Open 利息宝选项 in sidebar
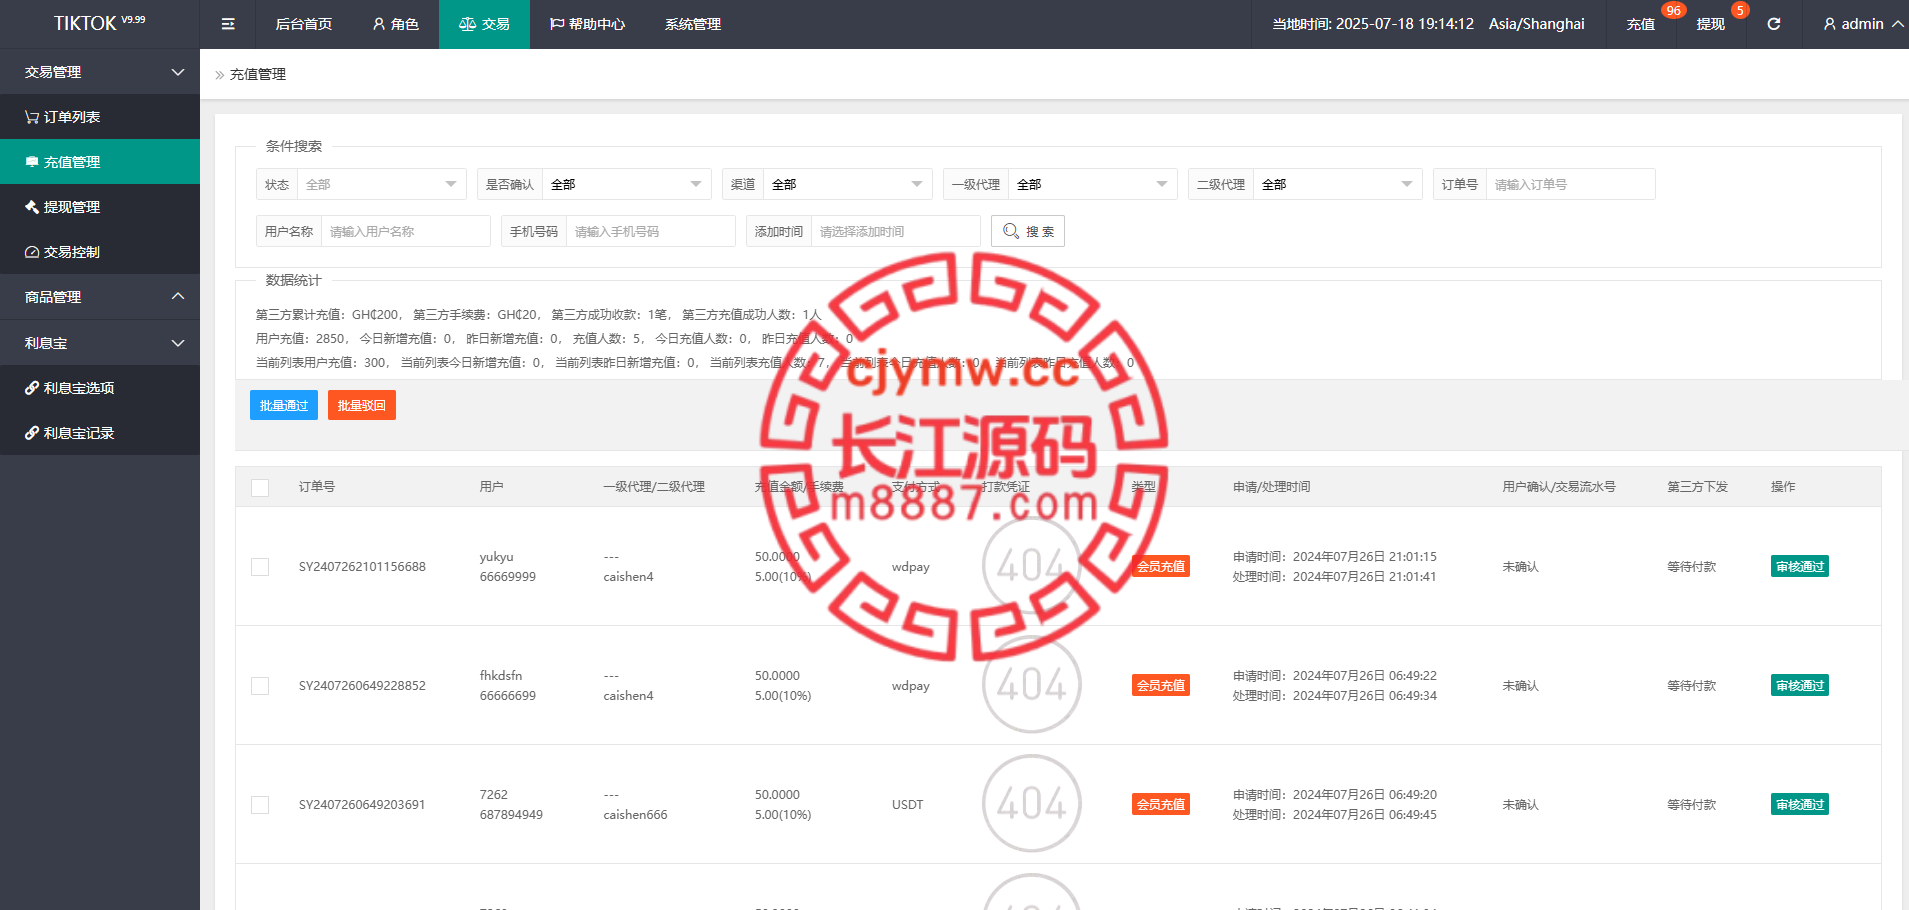The width and height of the screenshot is (1909, 910). tap(100, 388)
